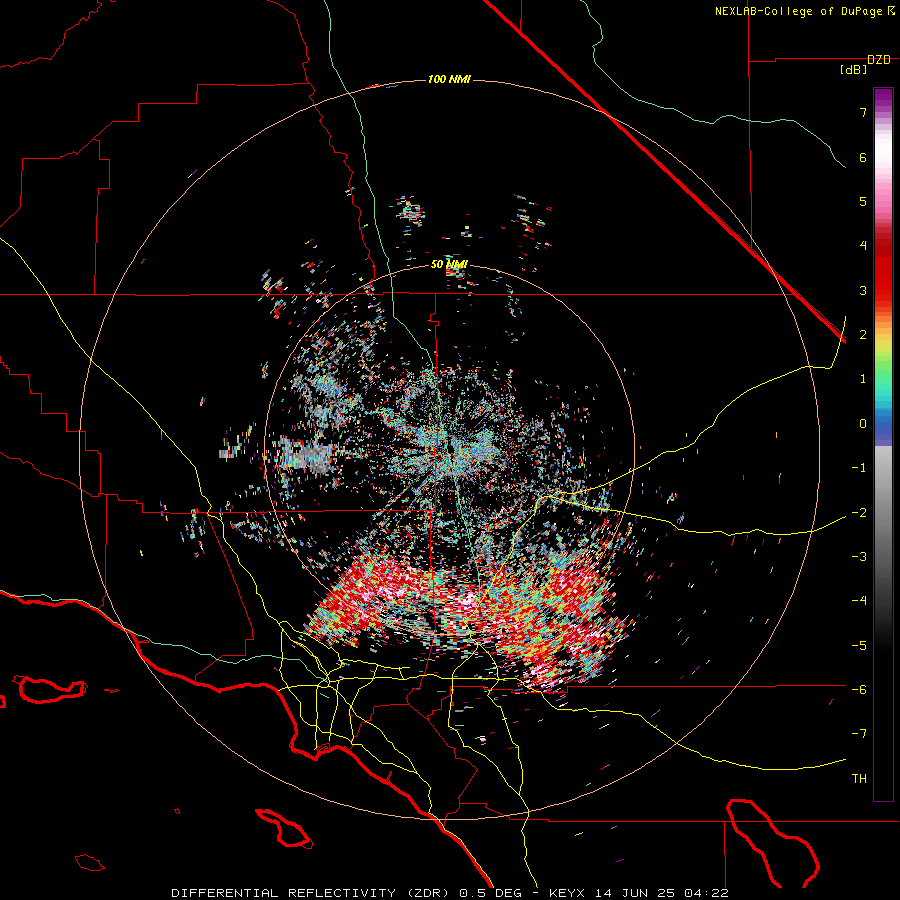Click the '6' value on the color scale

pos(863,157)
